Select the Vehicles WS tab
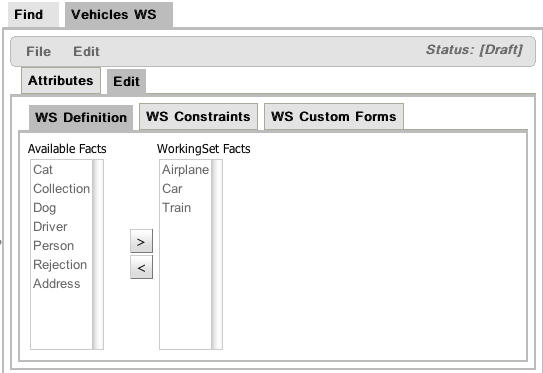543x373 pixels. point(119,15)
